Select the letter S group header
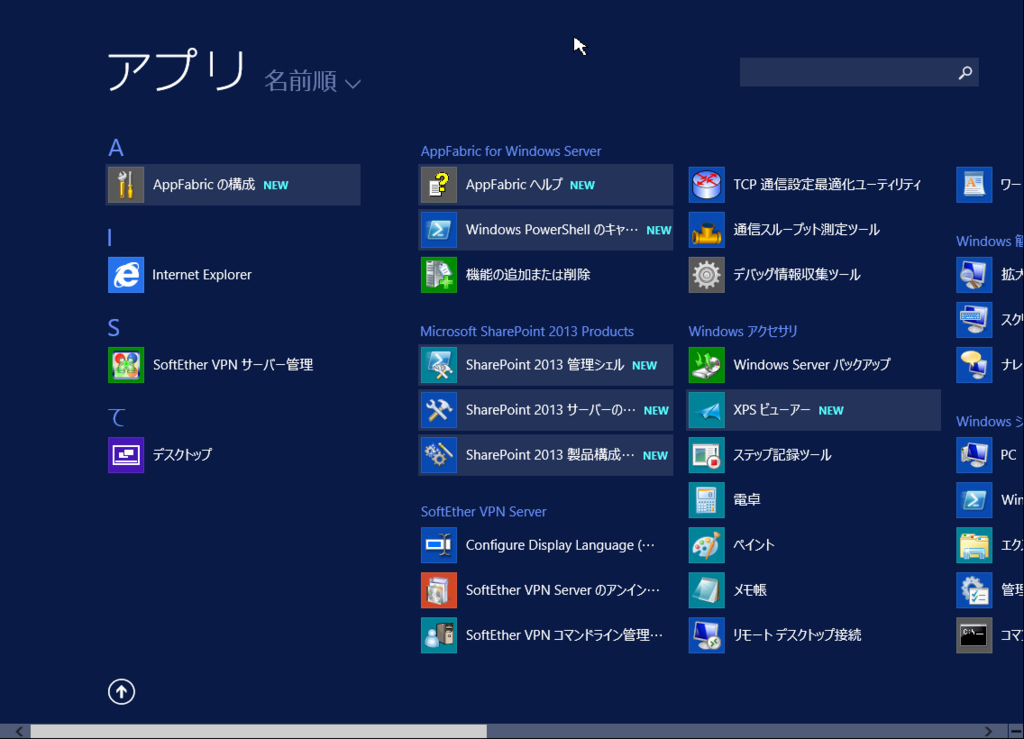Viewport: 1024px width, 739px height. 114,328
